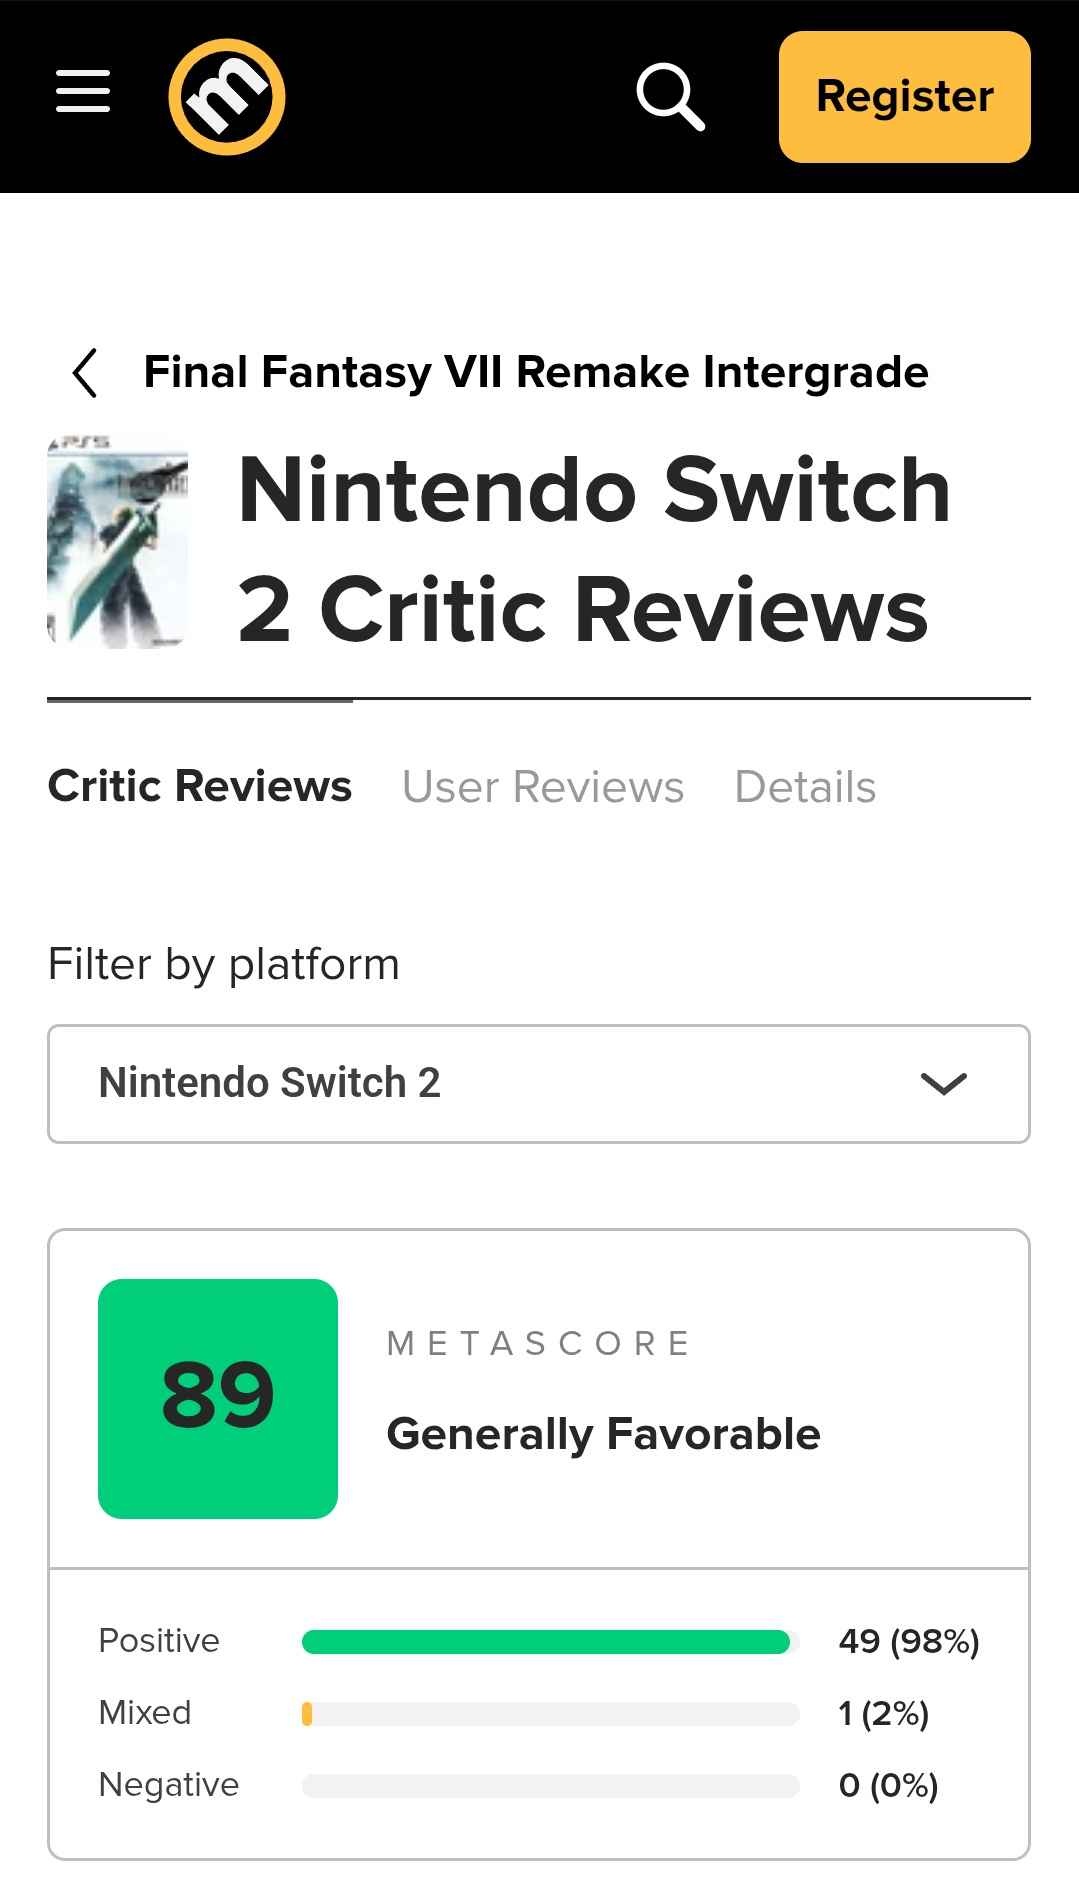1079x1882 pixels.
Task: Open the Final Fantasy VII Remake Intergrade link
Action: pos(536,372)
